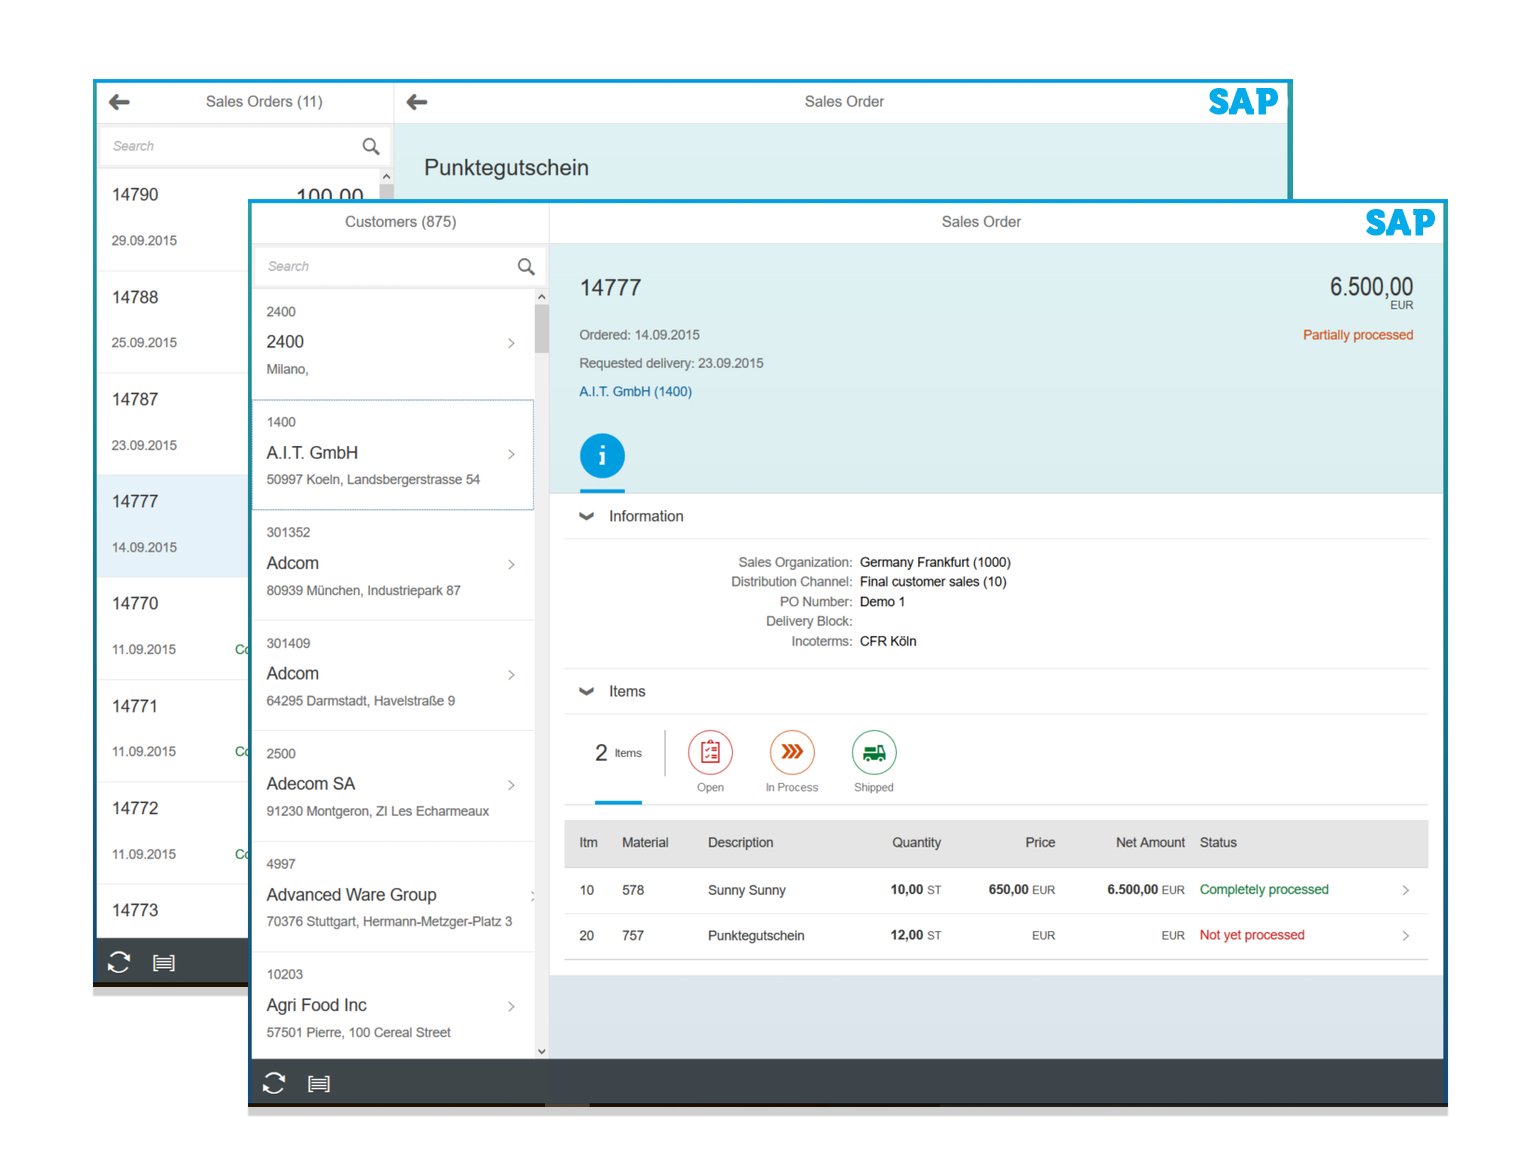The image size is (1536, 1154).
Task: Click refresh icon in Customers footer bar
Action: [x=274, y=1083]
